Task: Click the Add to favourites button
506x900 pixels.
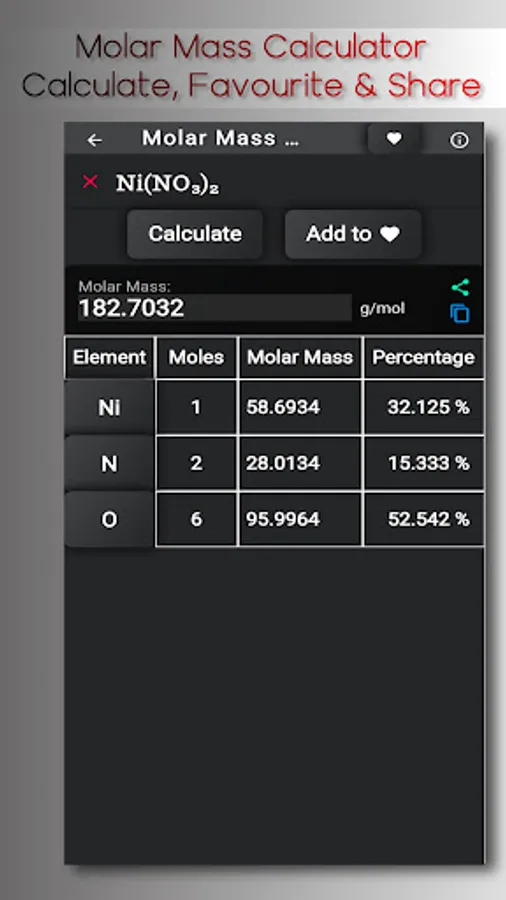Action: pos(353,234)
